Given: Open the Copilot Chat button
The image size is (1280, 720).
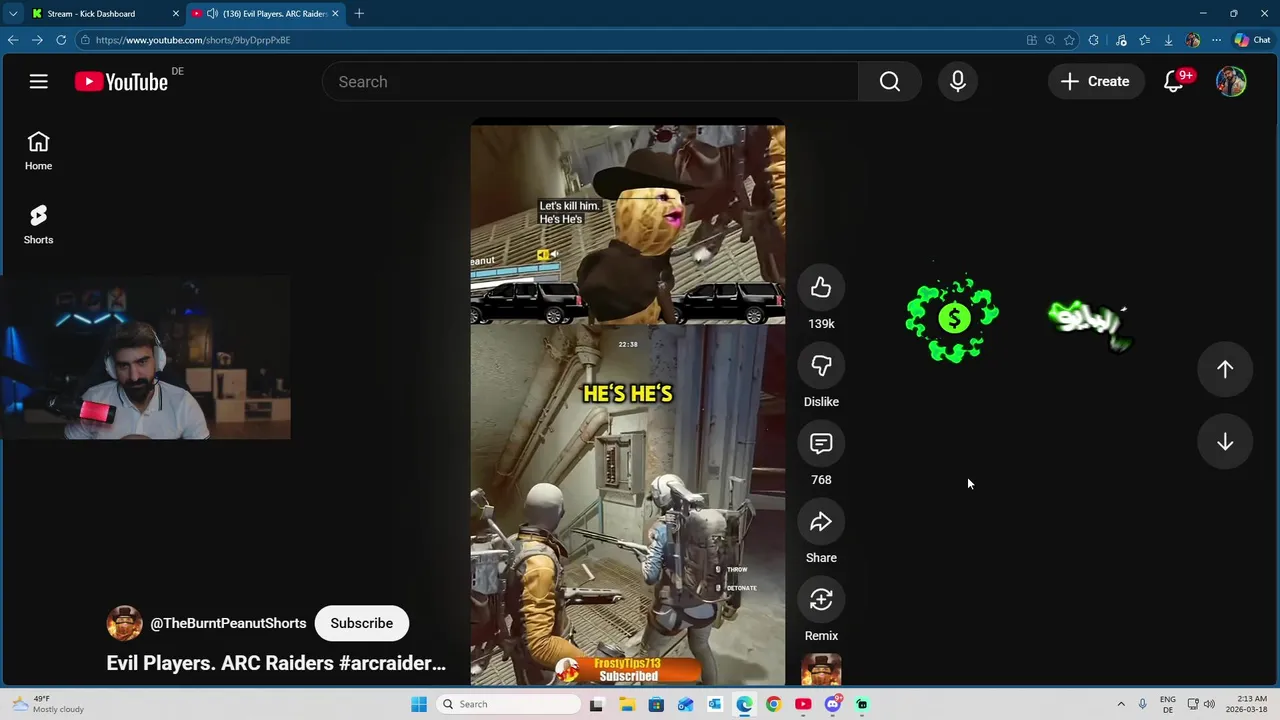Looking at the screenshot, I should [x=1252, y=40].
